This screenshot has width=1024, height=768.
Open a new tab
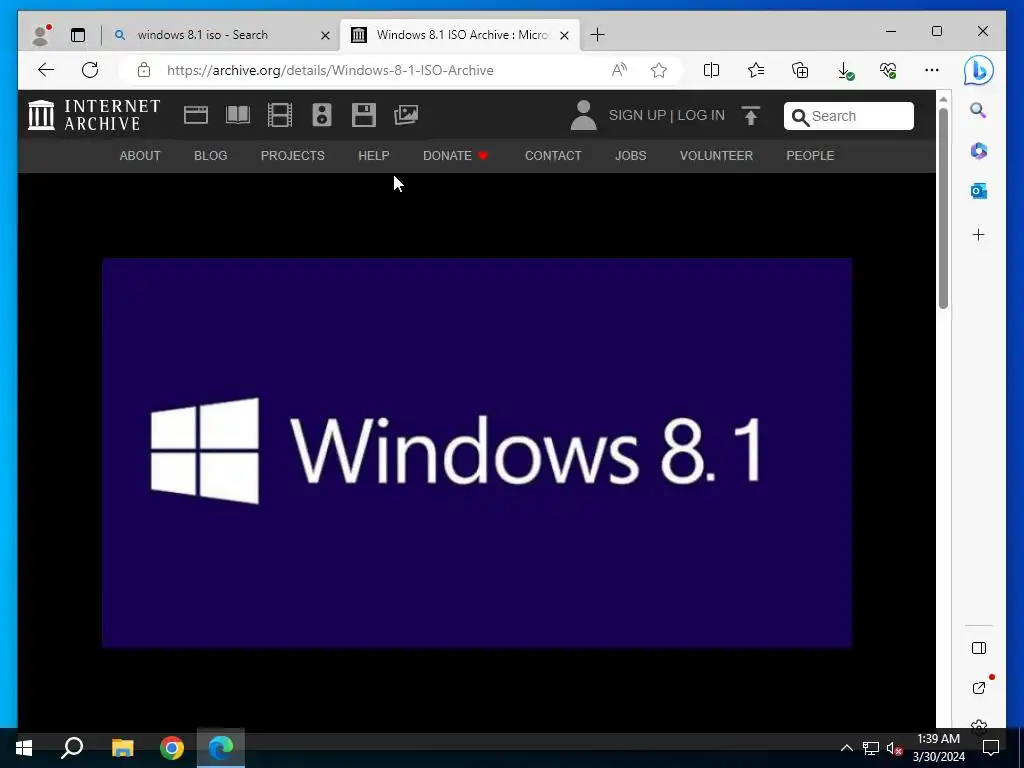pos(597,35)
